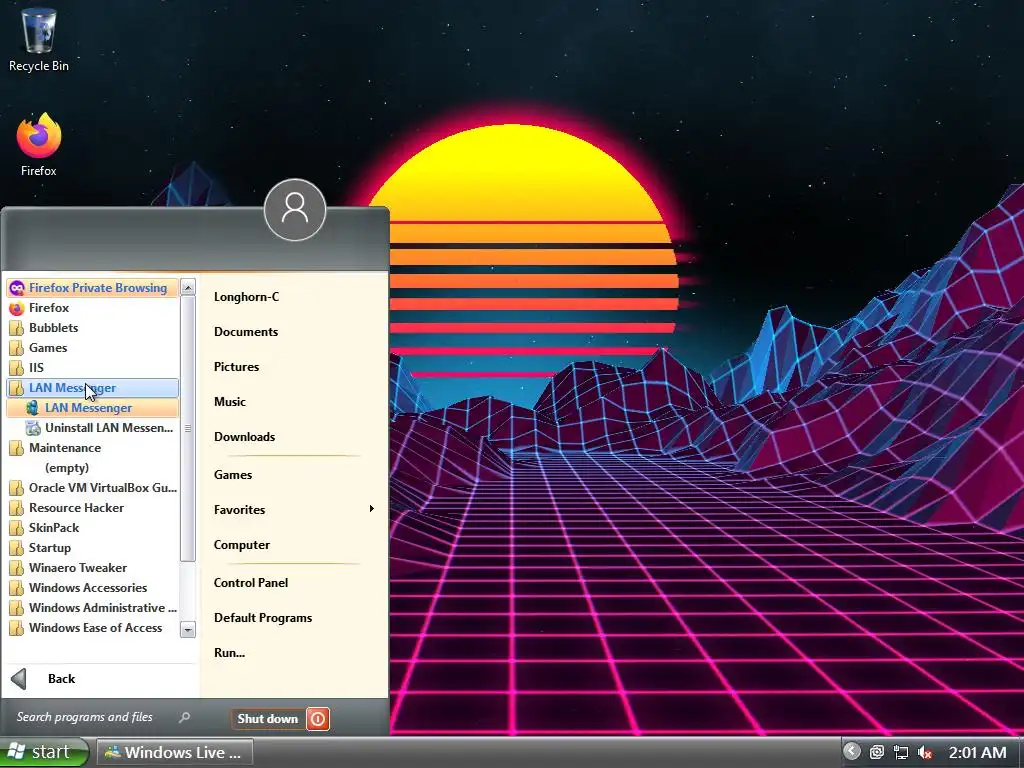
Task: Click the search magnifier icon
Action: [185, 717]
